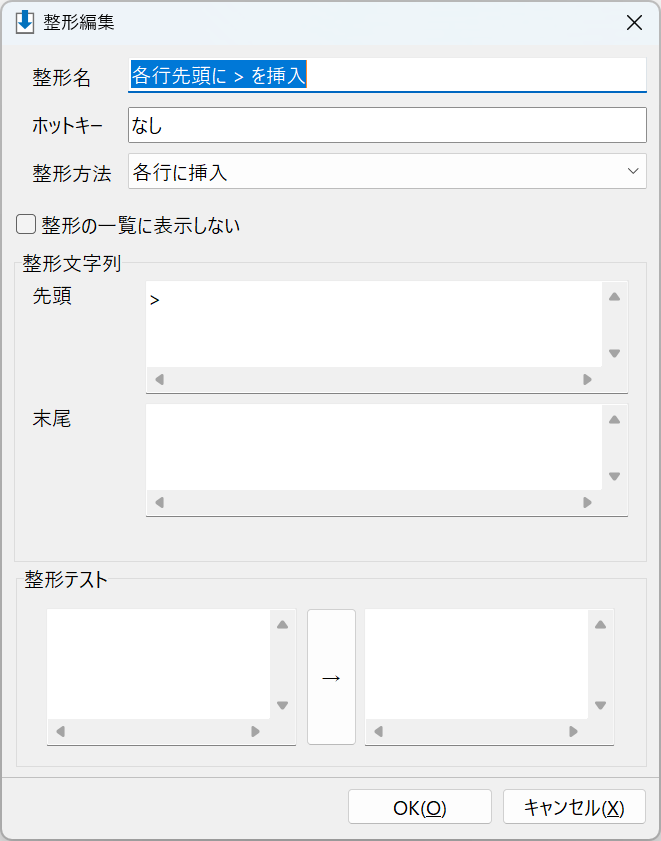Click up arrow of 末尾 text box scrollbar
661x841 pixels.
614,420
